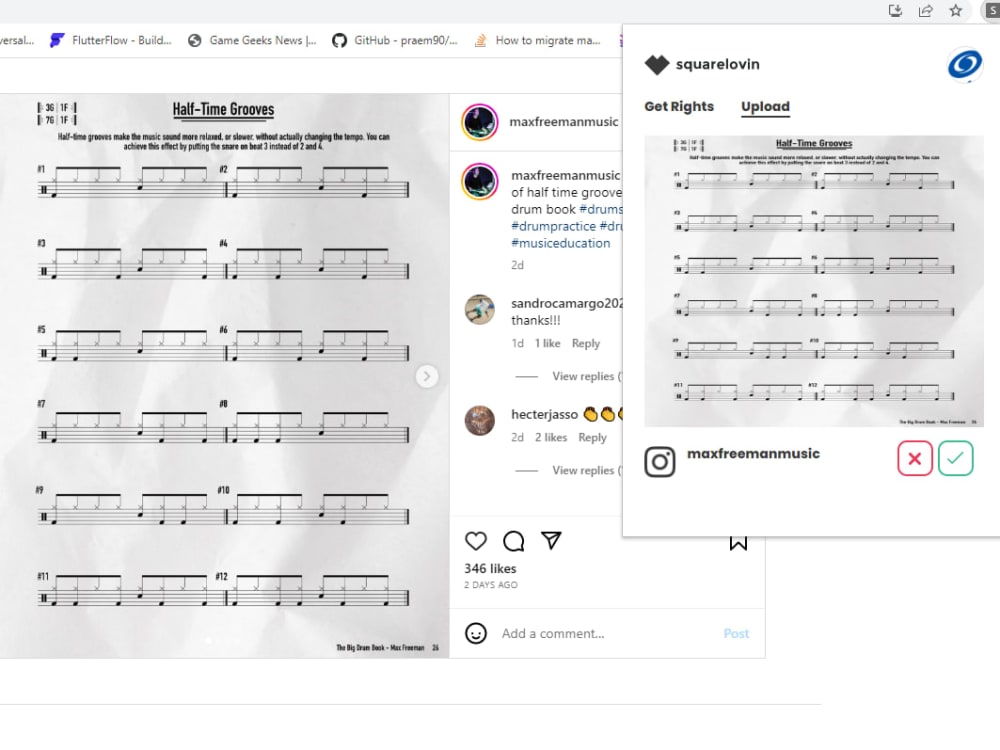Switch to the Get Rights tab
The image size is (1000, 750).
[679, 107]
